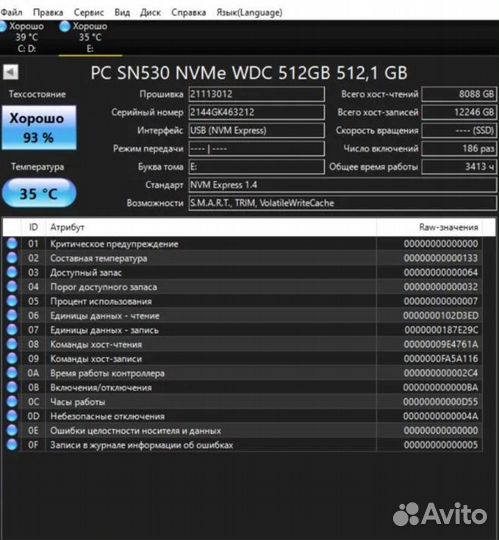The height and width of the screenshot is (540, 499).
Task: Select the Часы работы attribute text
Action: (78, 402)
